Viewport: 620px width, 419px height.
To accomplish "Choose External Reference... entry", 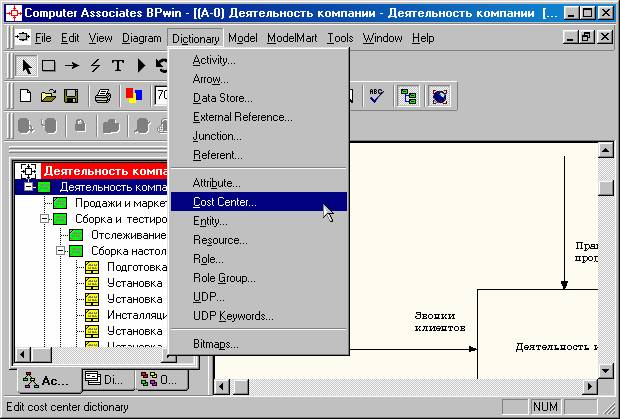I will pos(259,117).
